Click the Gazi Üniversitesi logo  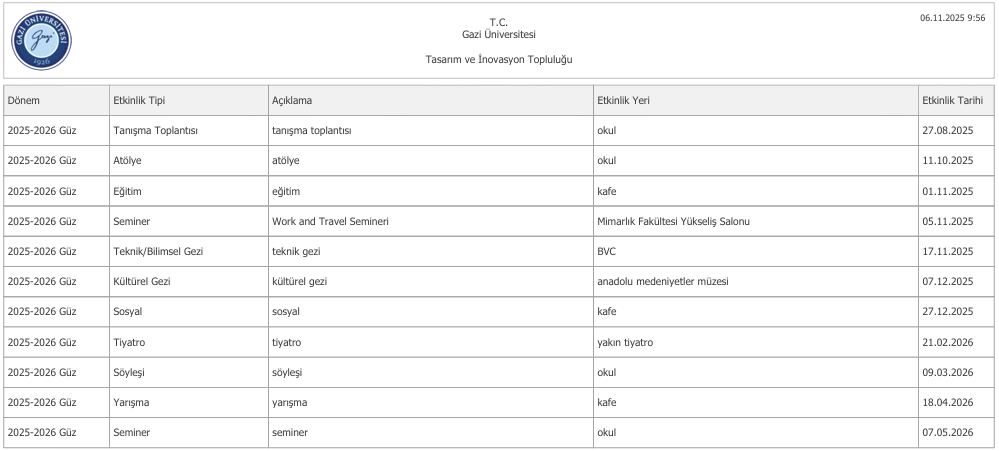point(41,40)
